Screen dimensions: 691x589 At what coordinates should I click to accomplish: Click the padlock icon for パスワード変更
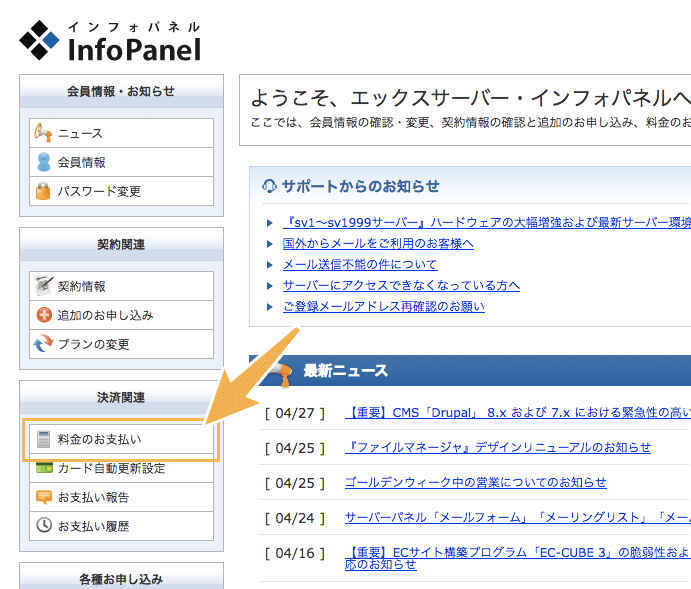pyautogui.click(x=43, y=191)
